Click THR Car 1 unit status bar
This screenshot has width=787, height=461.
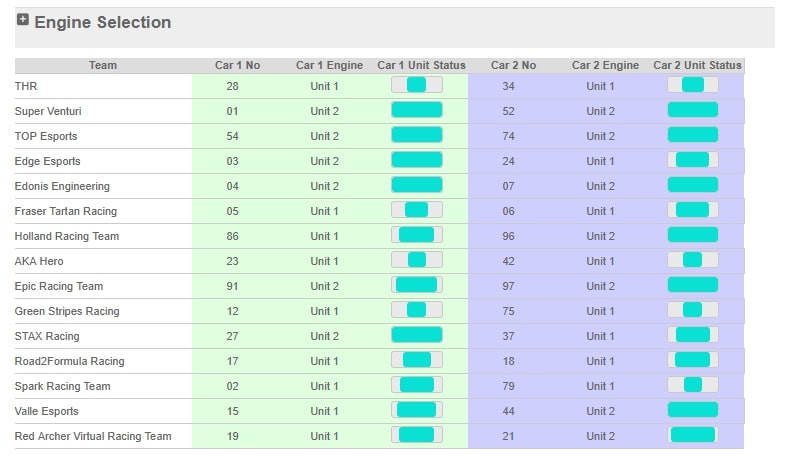click(x=416, y=86)
